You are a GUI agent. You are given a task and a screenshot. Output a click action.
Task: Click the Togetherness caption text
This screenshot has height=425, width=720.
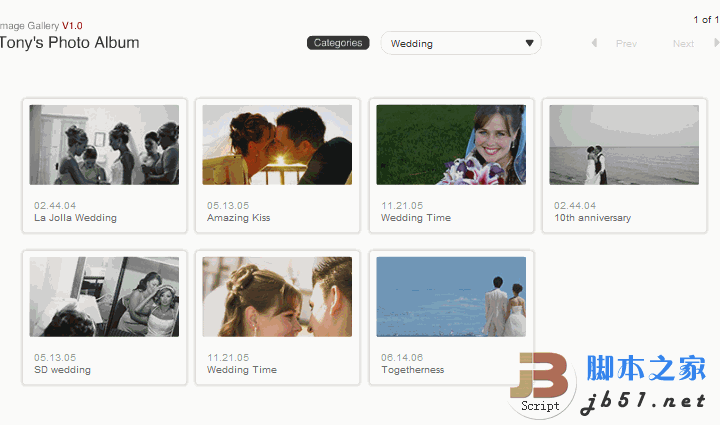412,370
